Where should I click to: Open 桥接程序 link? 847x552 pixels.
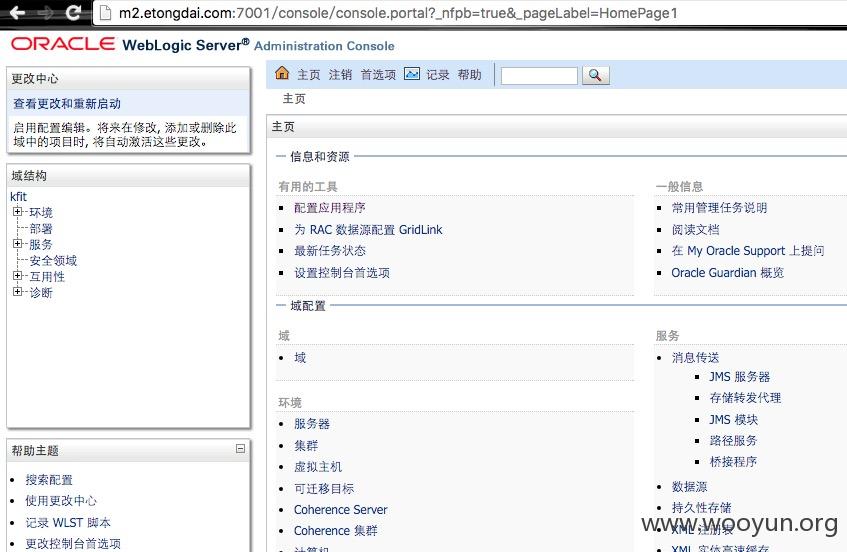coord(733,462)
